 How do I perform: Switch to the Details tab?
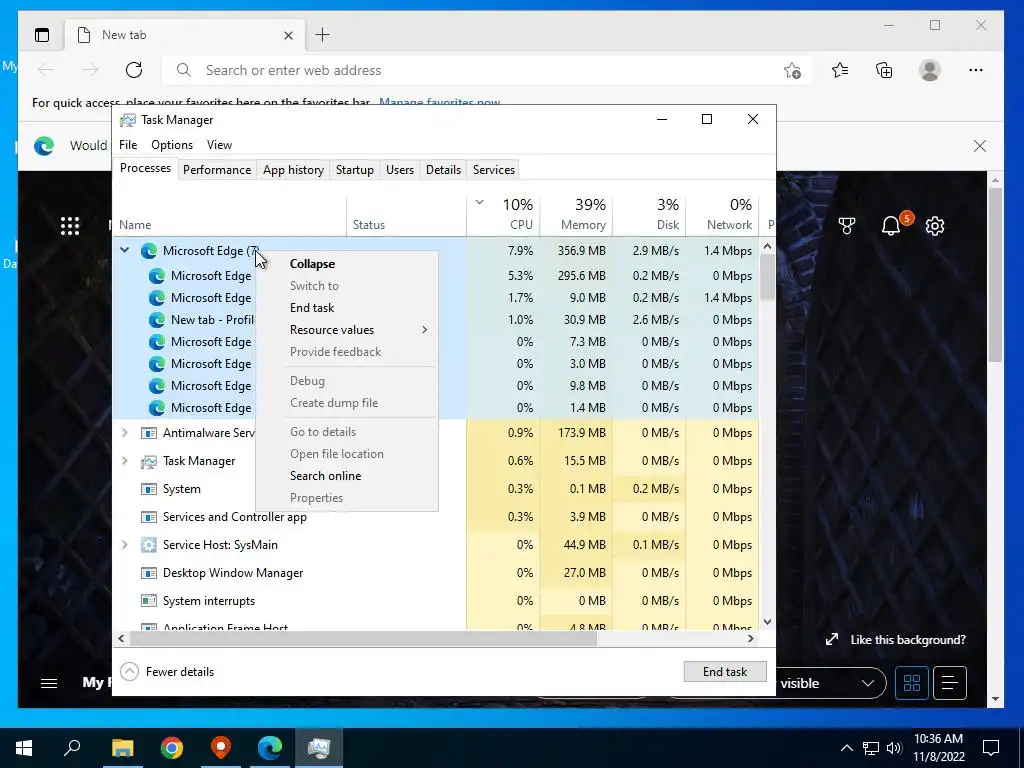pyautogui.click(x=443, y=170)
